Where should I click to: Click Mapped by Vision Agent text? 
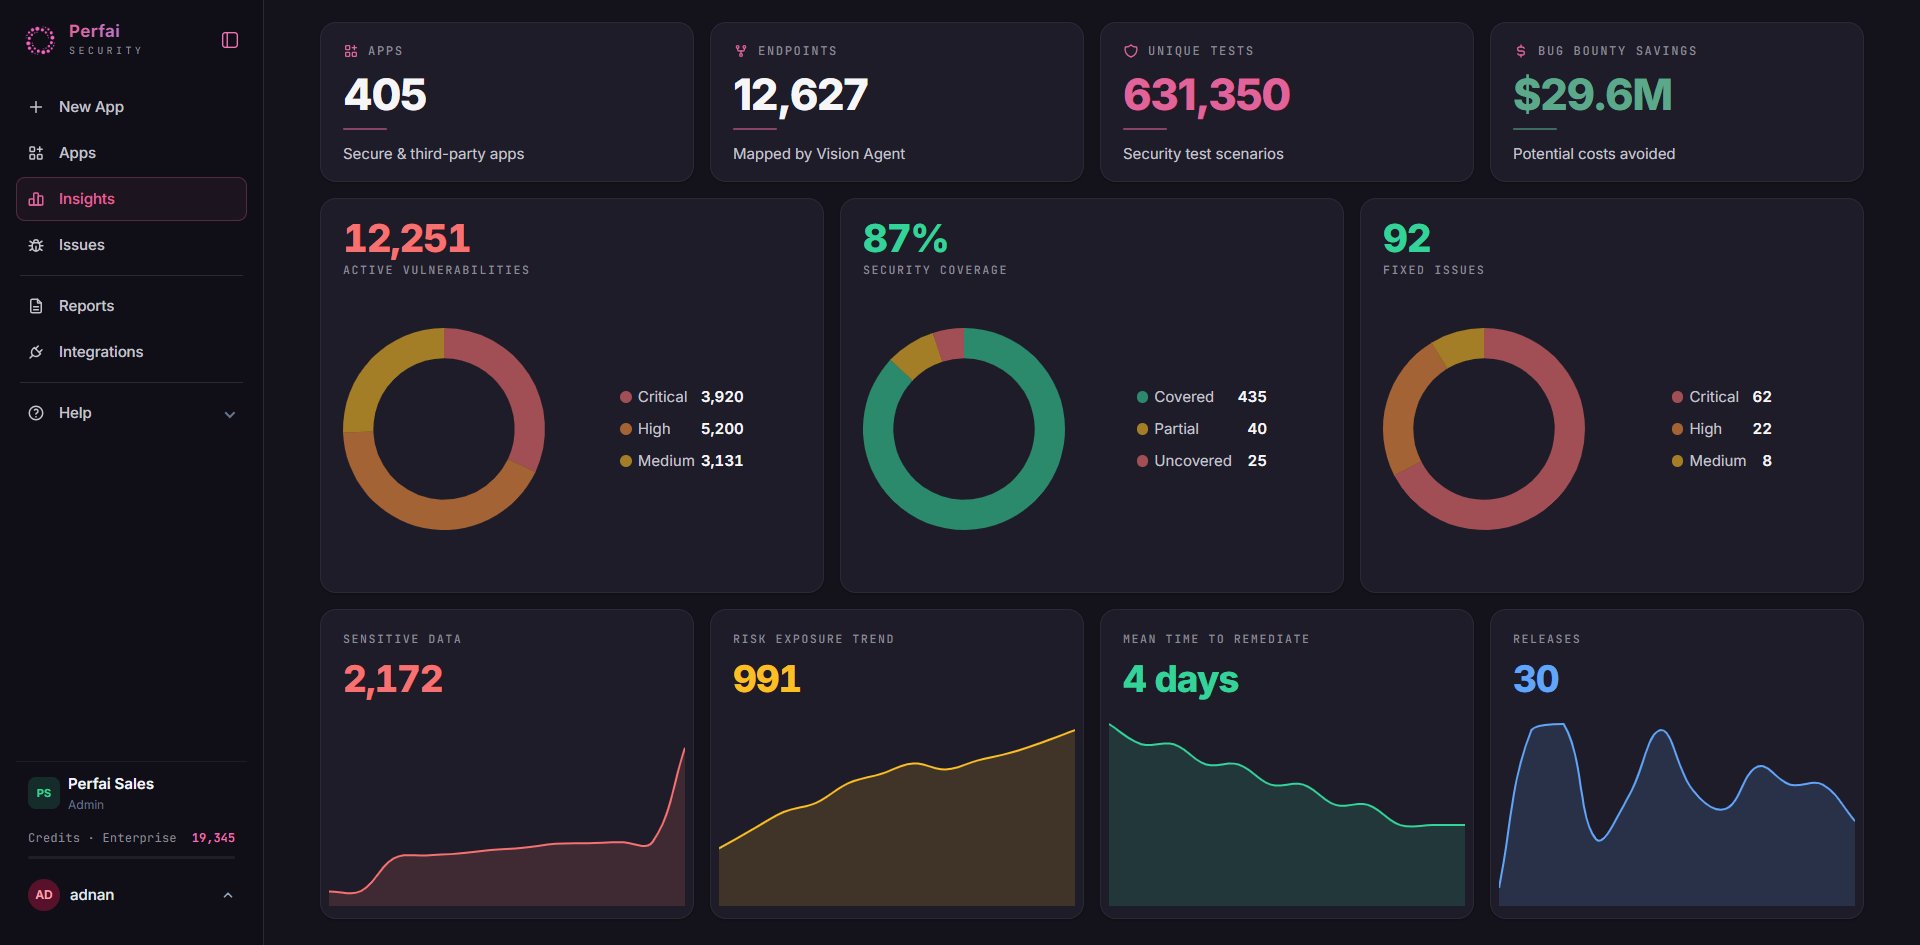coord(819,154)
